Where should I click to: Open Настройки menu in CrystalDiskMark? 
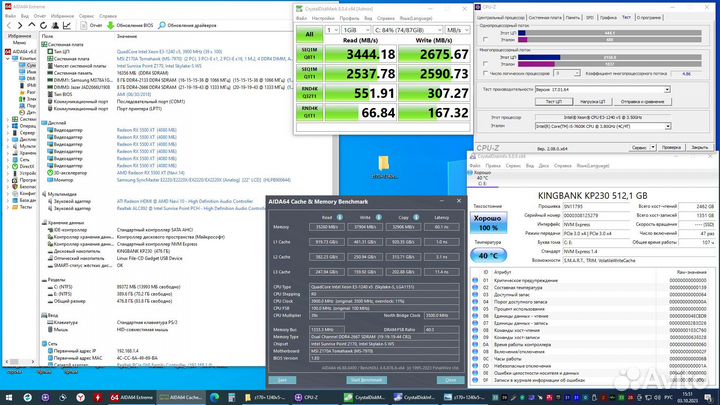pos(323,18)
